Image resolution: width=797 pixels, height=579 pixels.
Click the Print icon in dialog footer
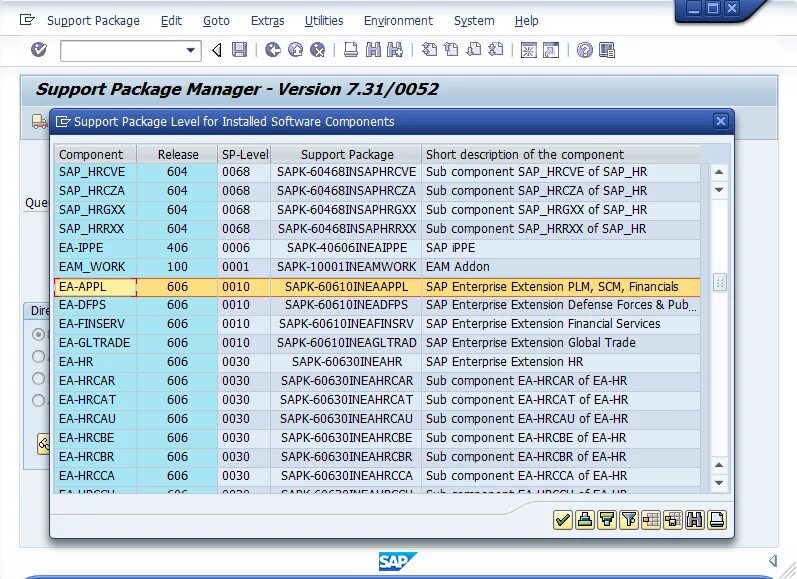[x=716, y=520]
